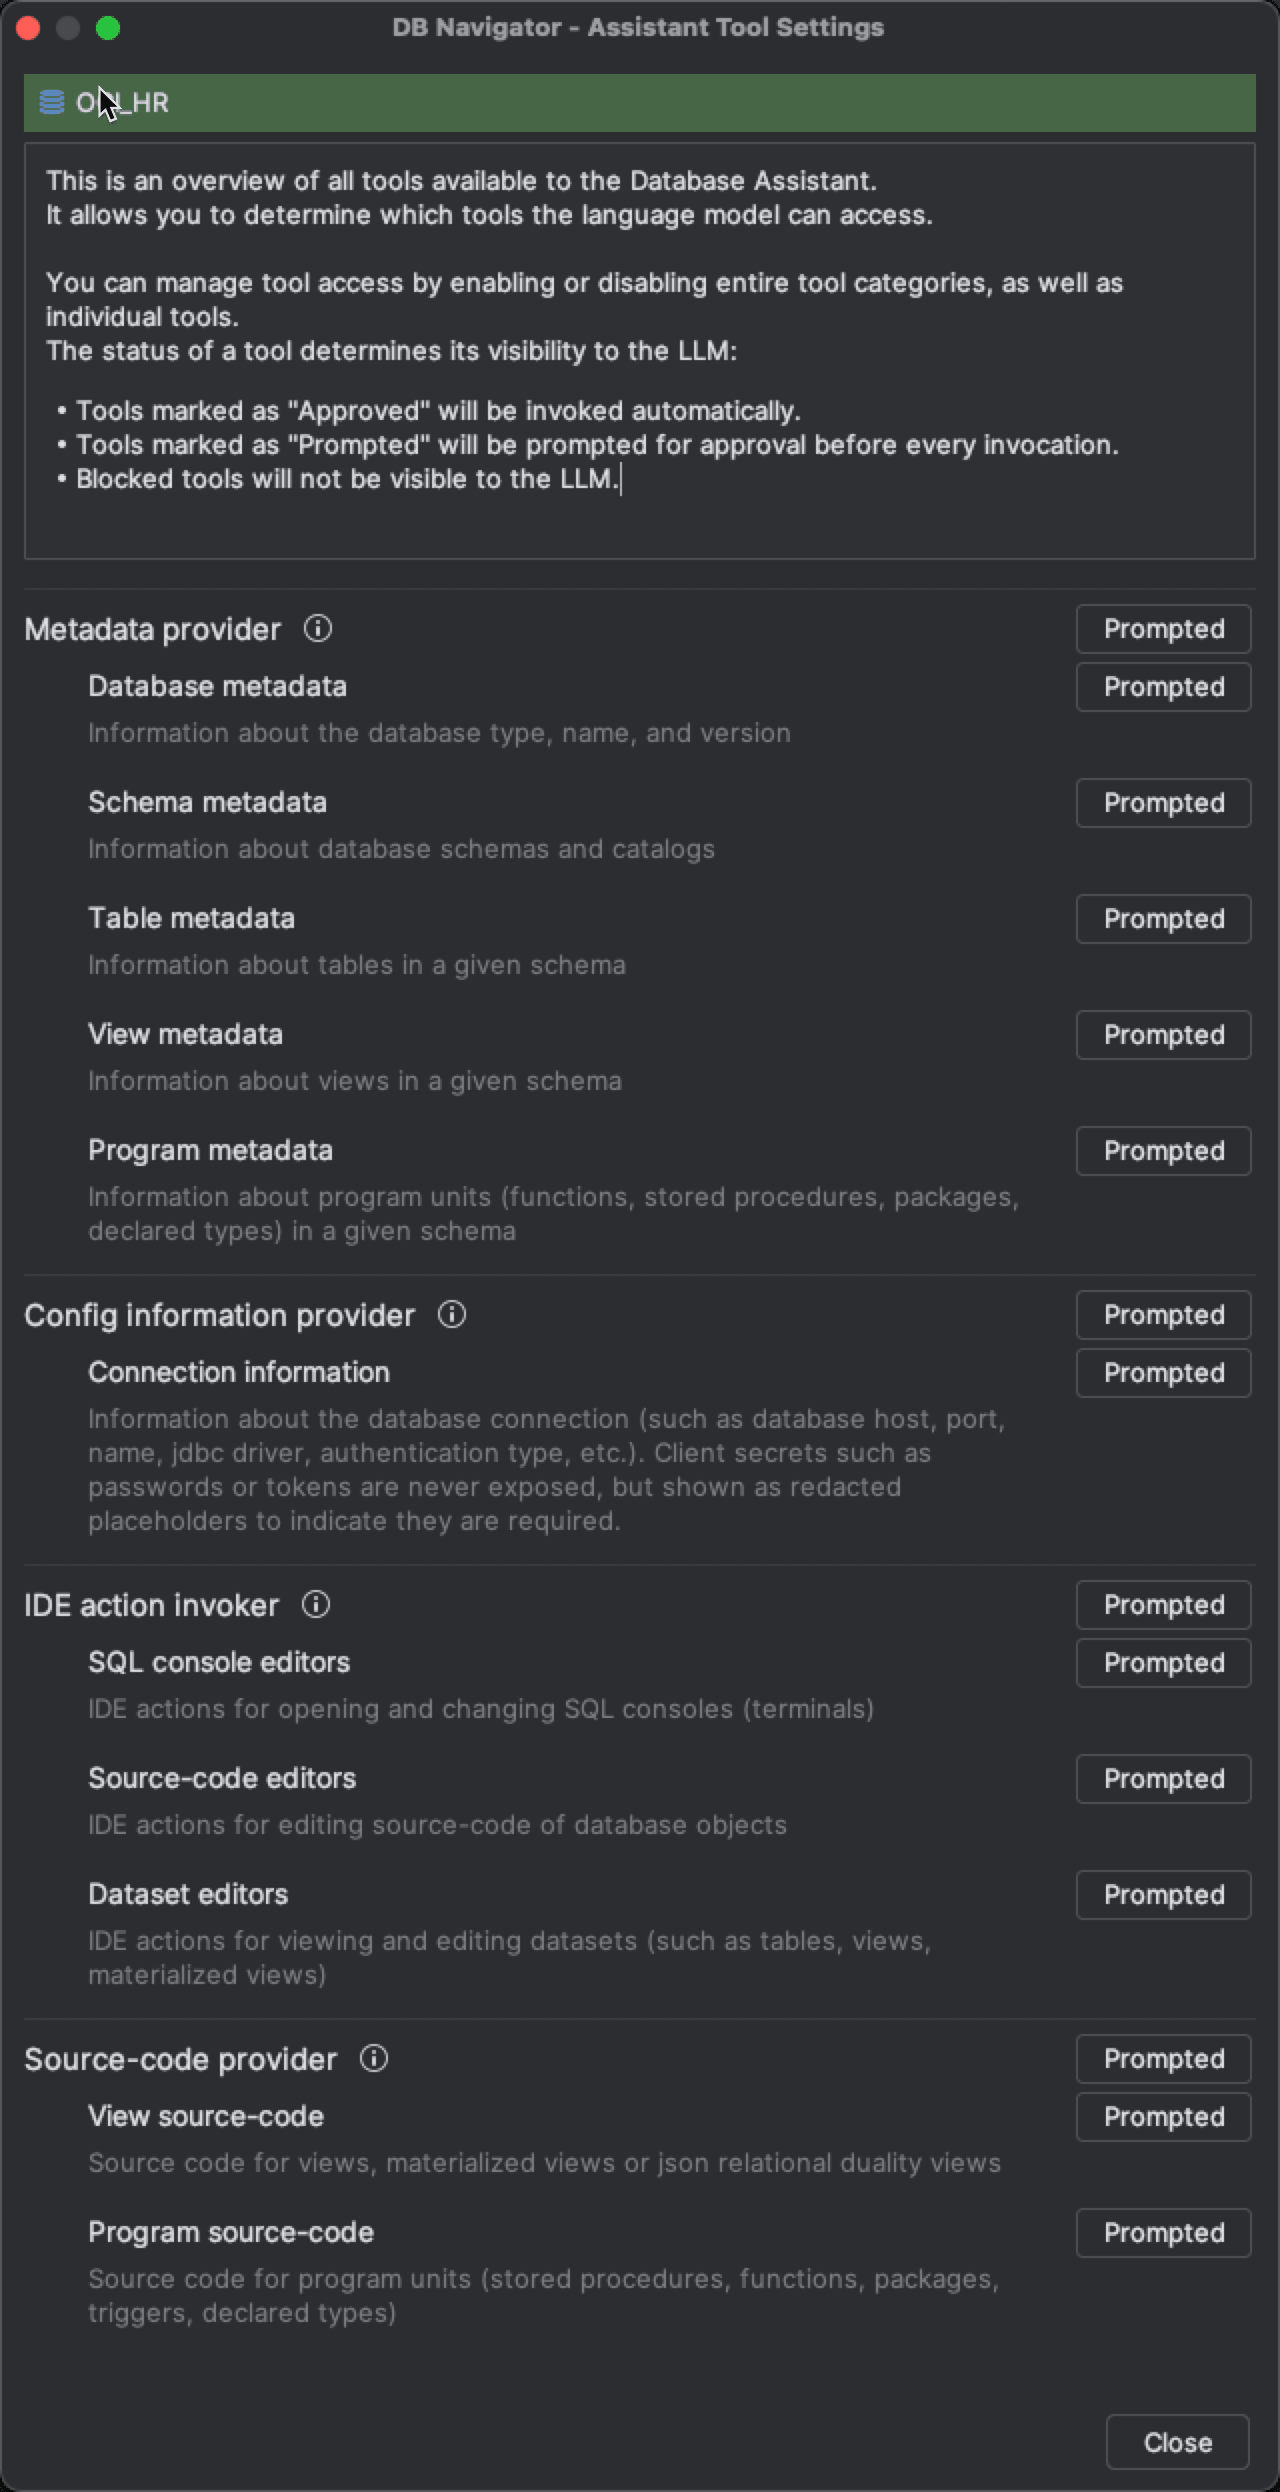Toggle the Connection information tool status
1280x2492 pixels.
(1163, 1372)
